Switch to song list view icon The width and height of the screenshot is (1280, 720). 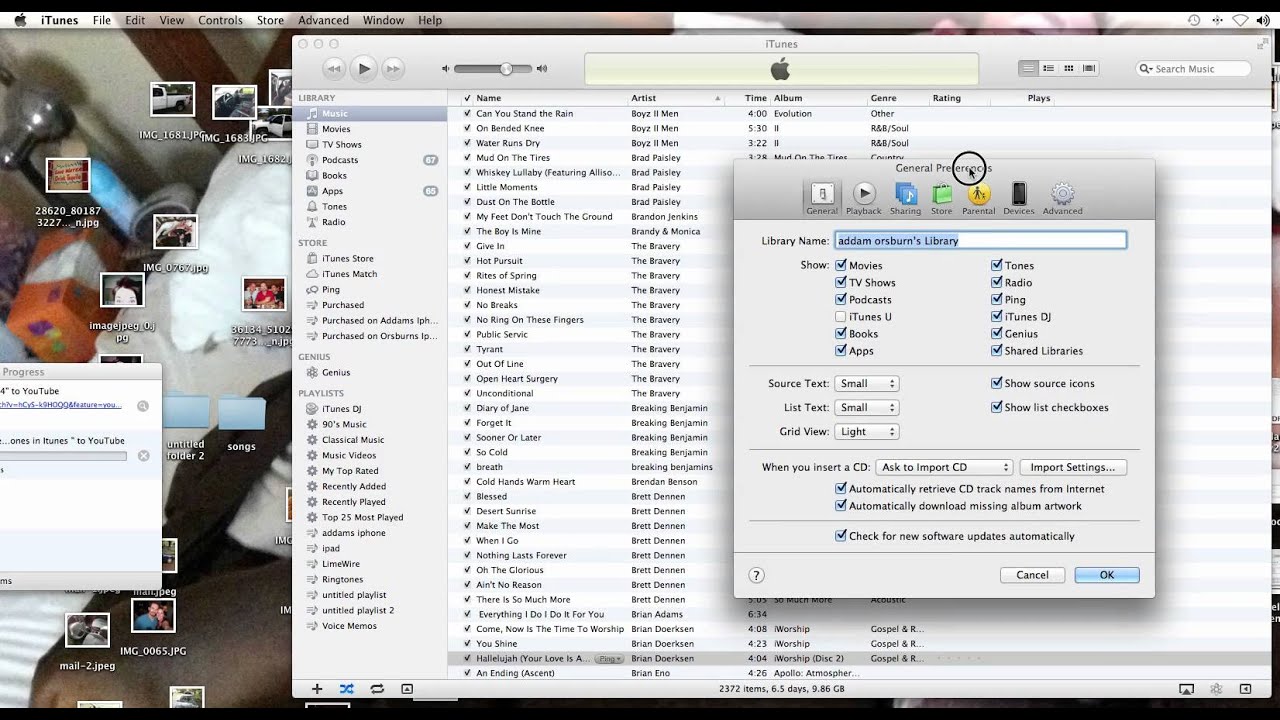(1028, 68)
